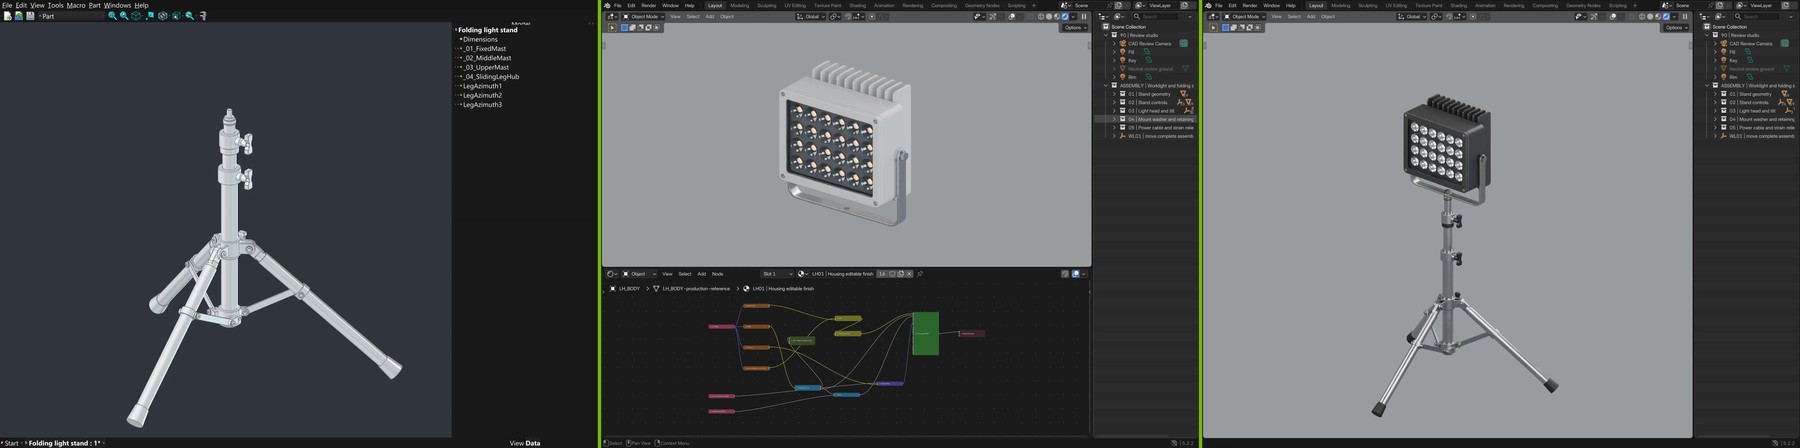1800x448 pixels.
Task: Toggle fake user shield for LH01 material
Action: 892,273
